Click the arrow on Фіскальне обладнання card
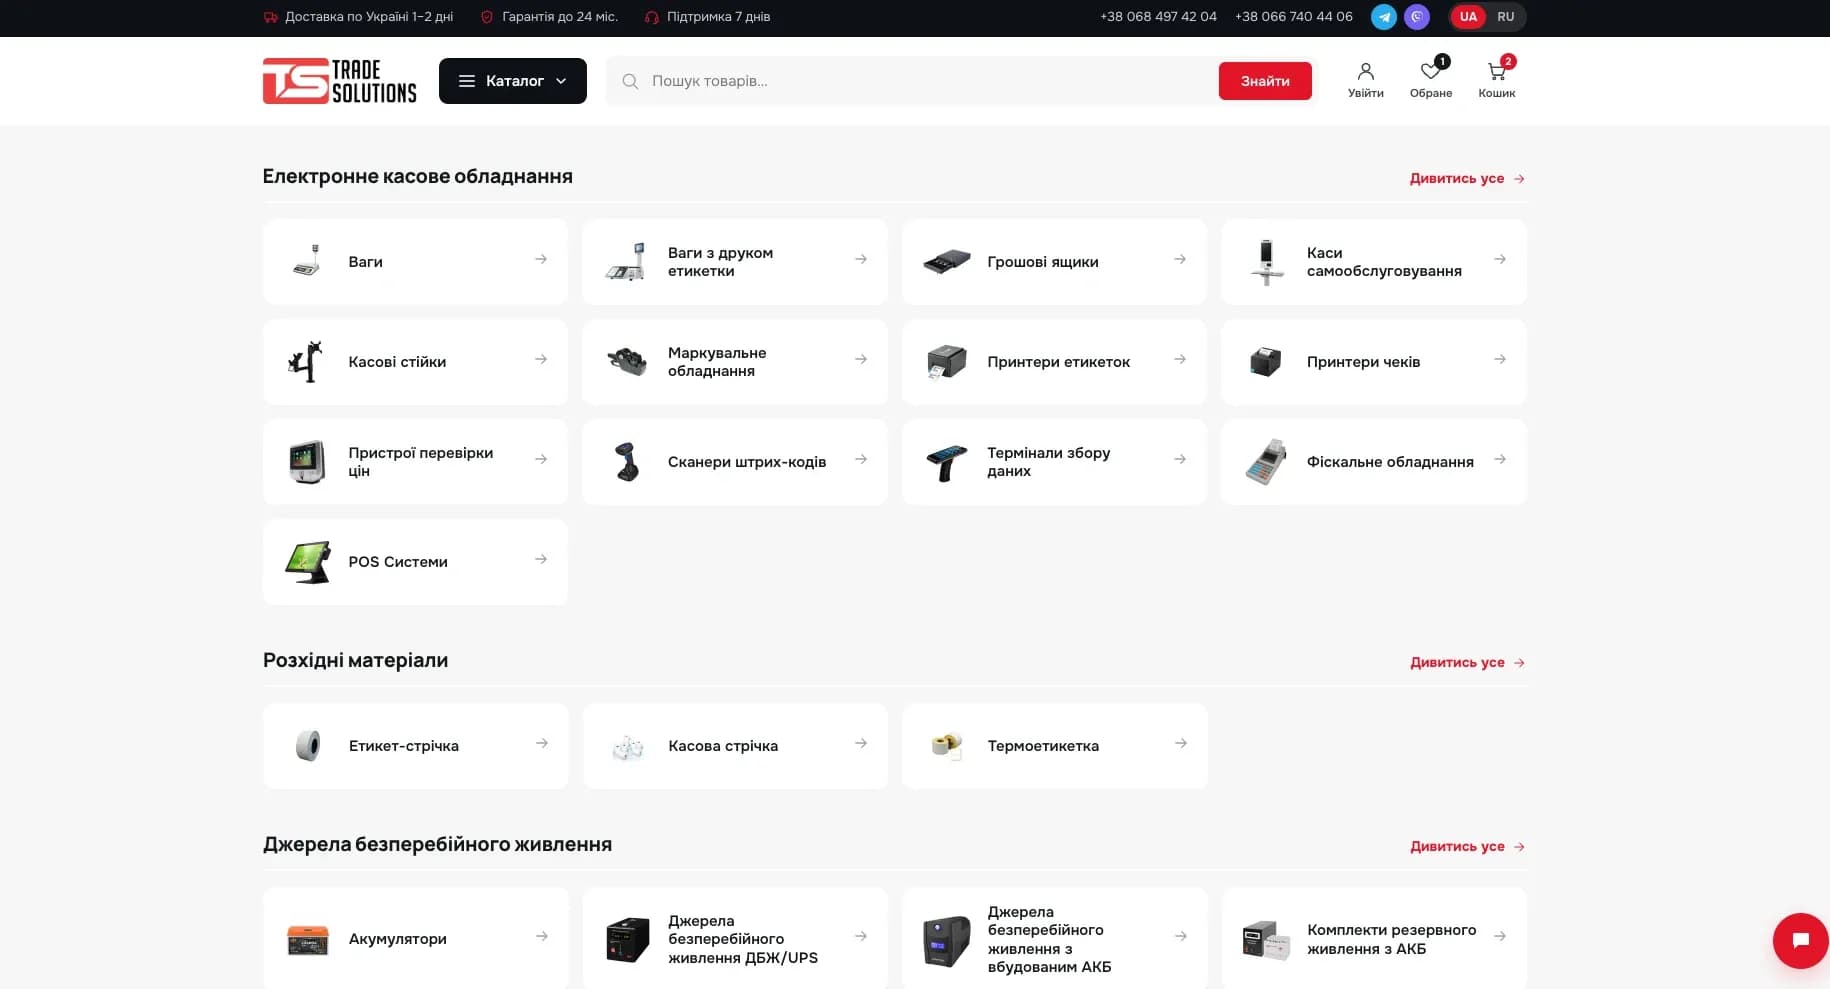 pos(1500,459)
